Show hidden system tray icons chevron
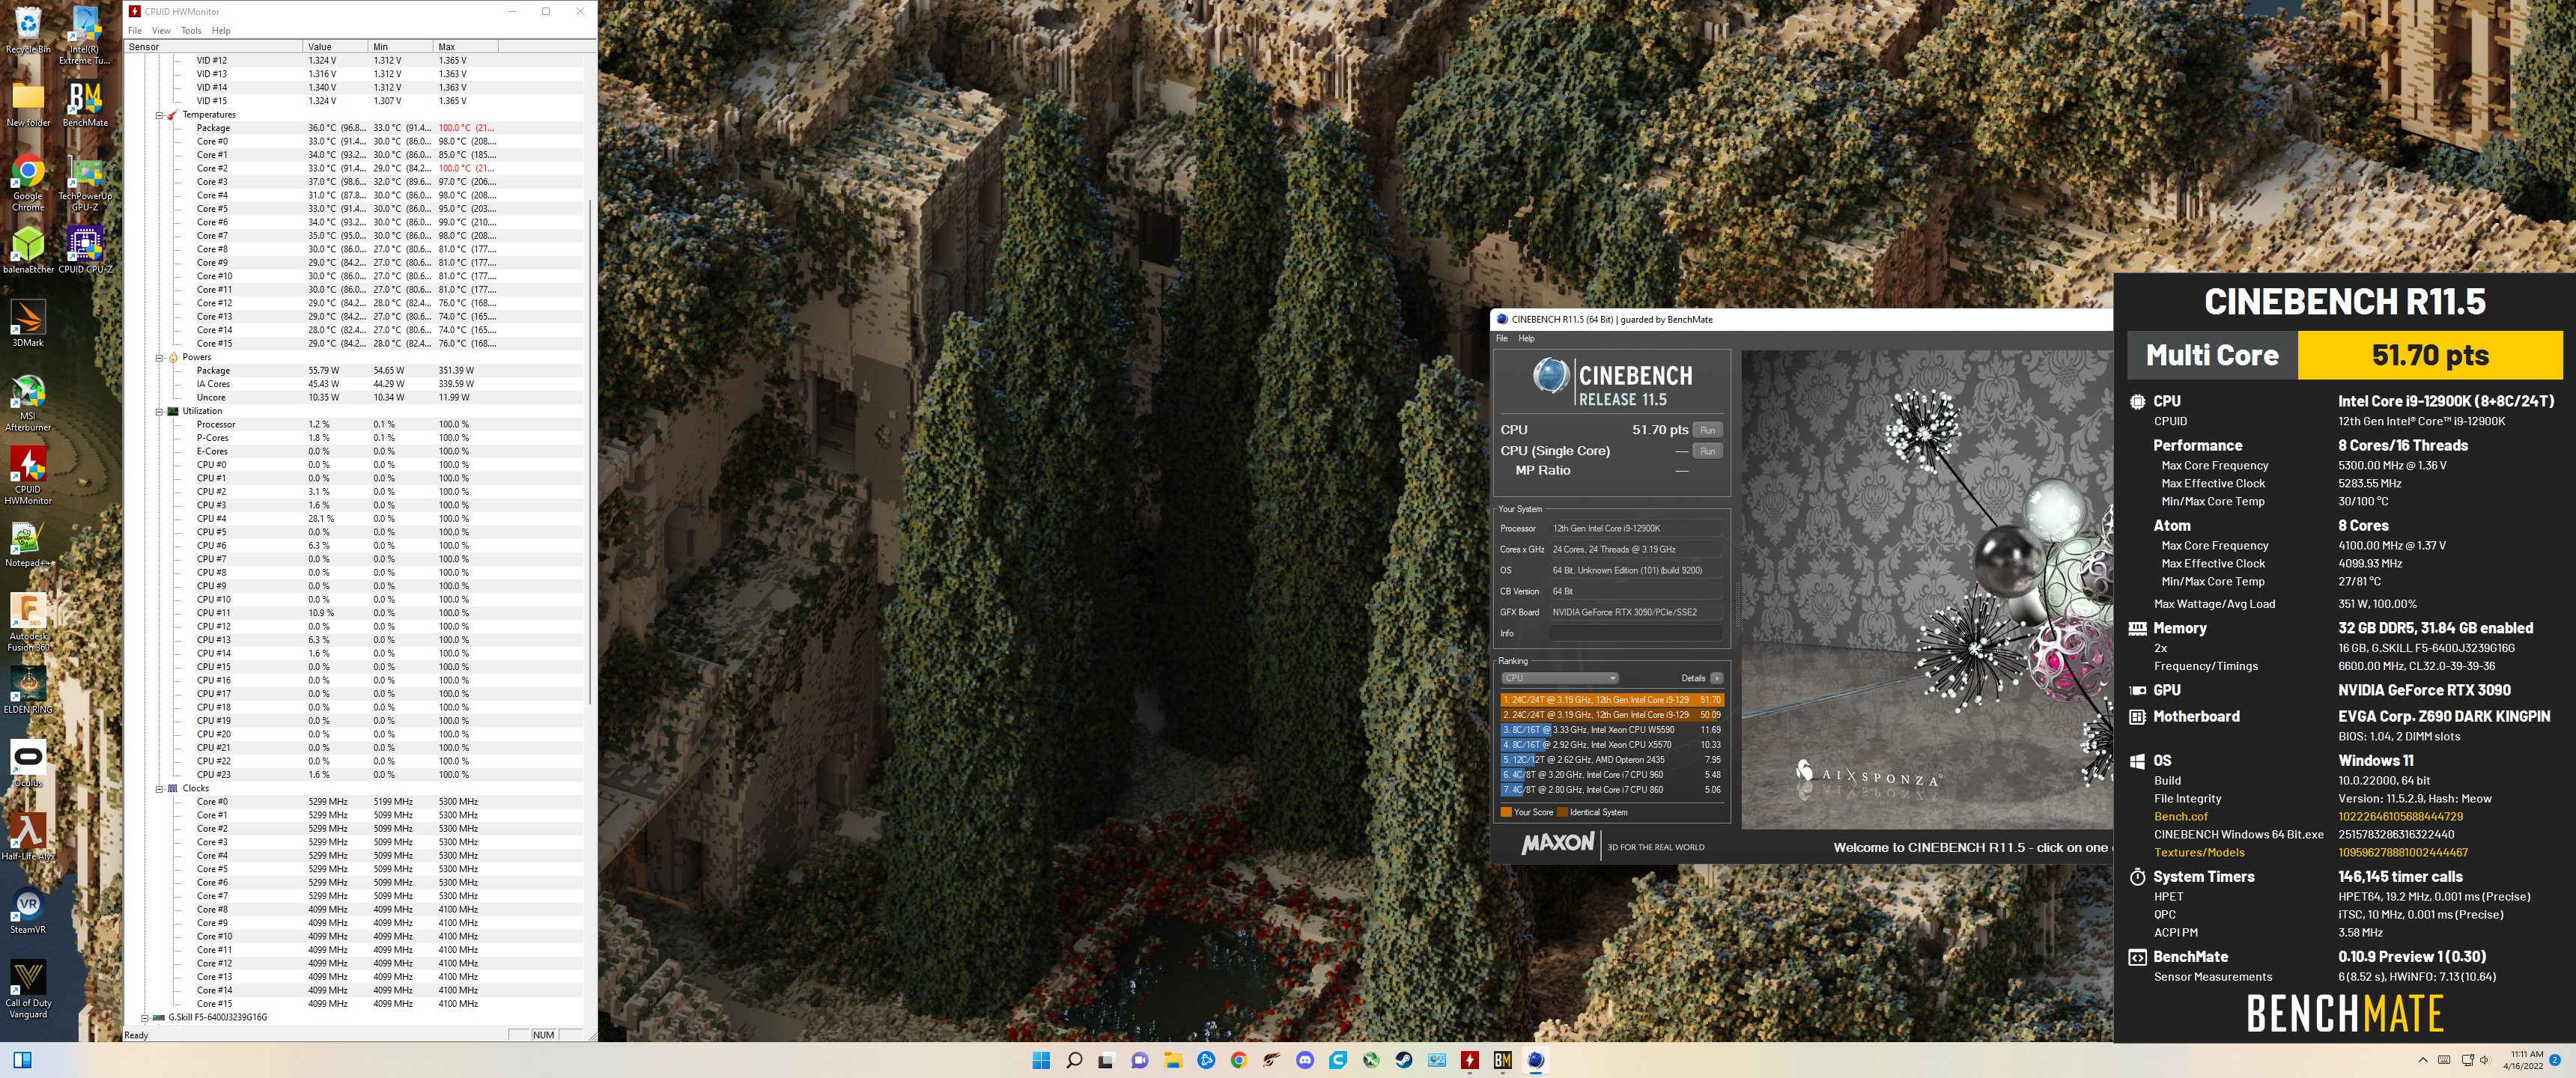Image resolution: width=2576 pixels, height=1078 pixels. pyautogui.click(x=2422, y=1060)
